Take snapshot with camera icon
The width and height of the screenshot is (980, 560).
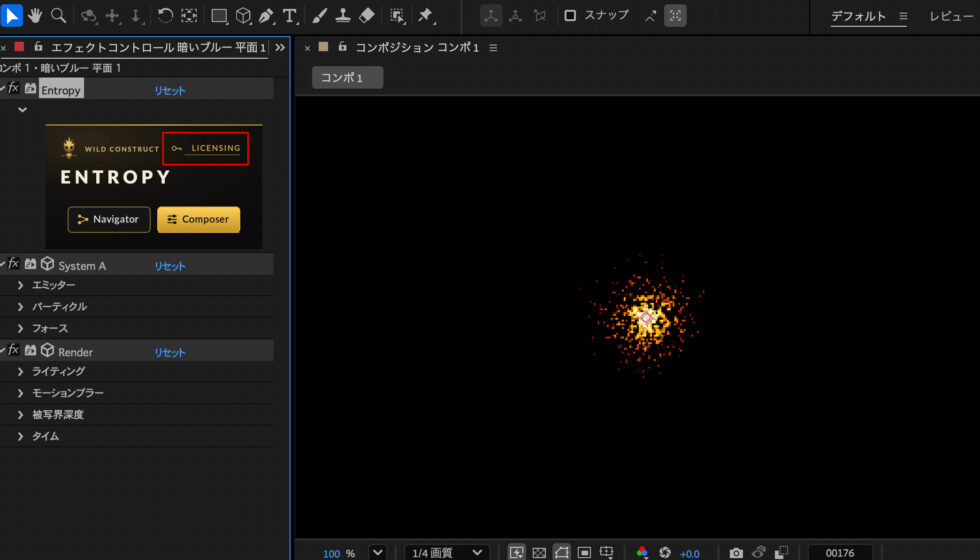click(736, 552)
